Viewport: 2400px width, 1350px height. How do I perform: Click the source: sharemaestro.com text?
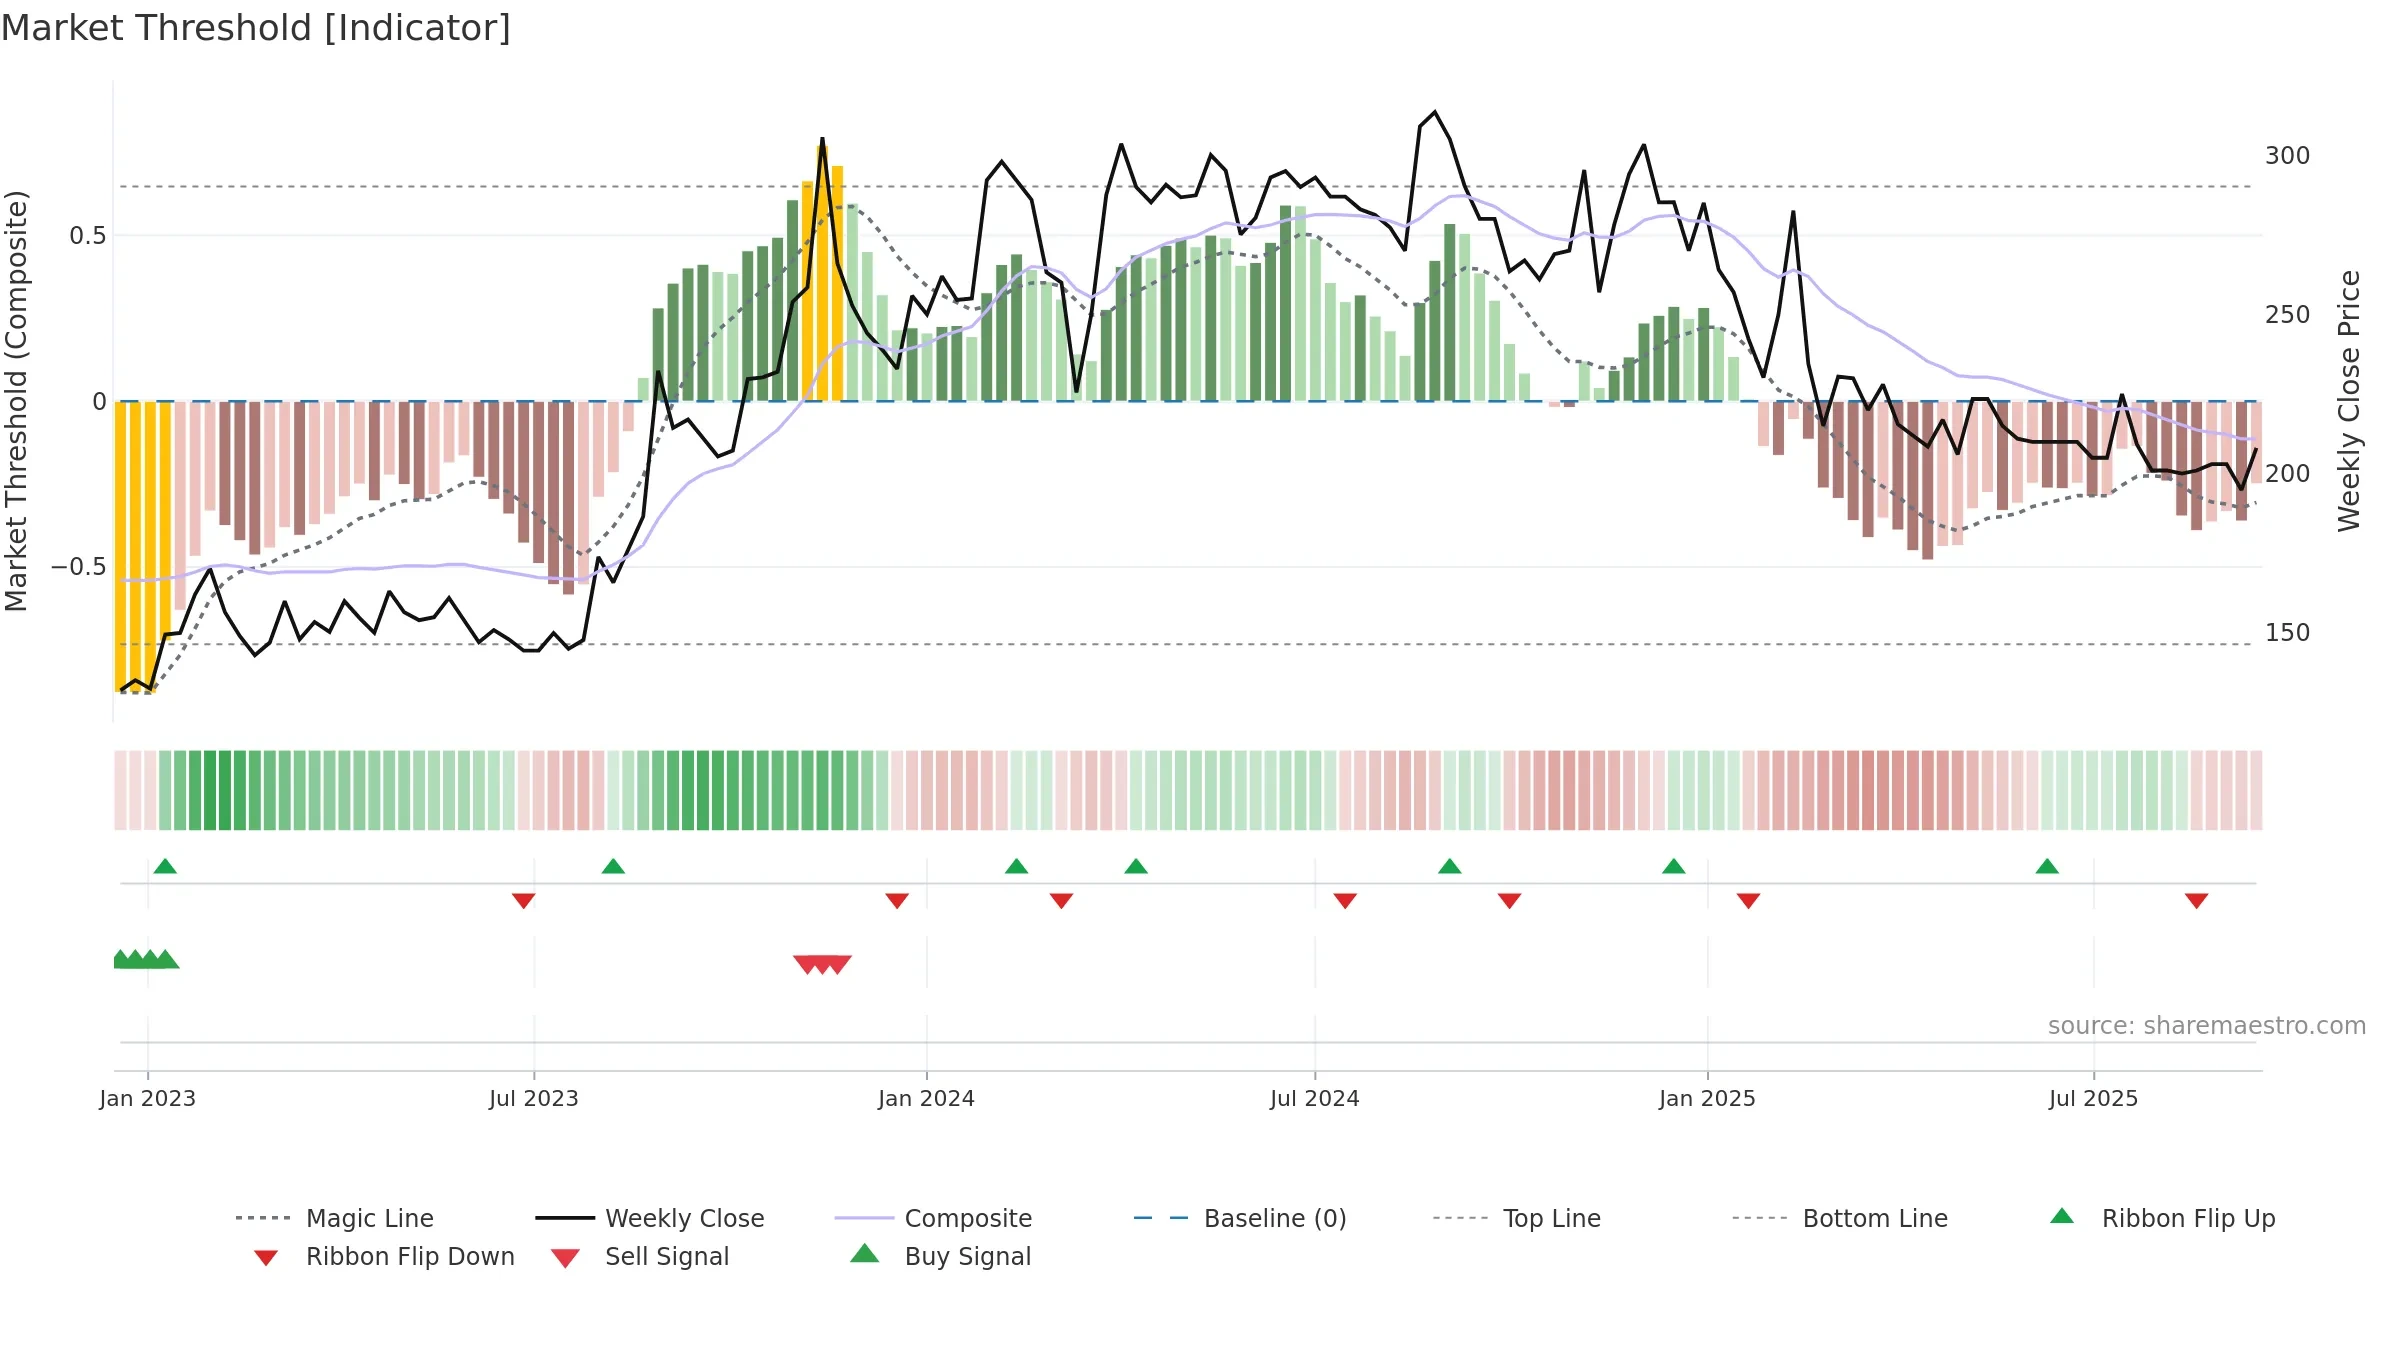(2206, 1026)
